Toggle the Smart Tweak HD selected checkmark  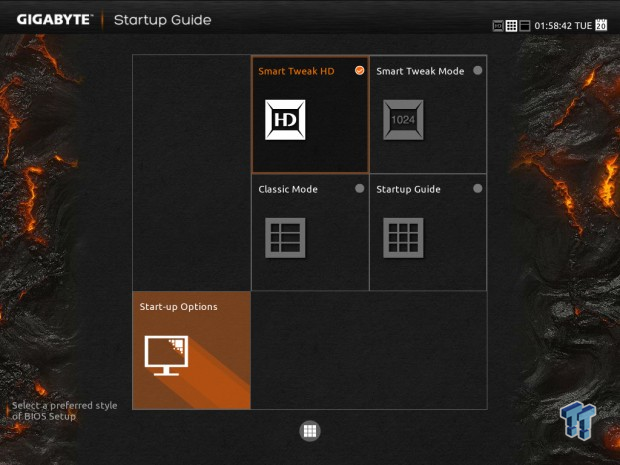pyautogui.click(x=359, y=70)
